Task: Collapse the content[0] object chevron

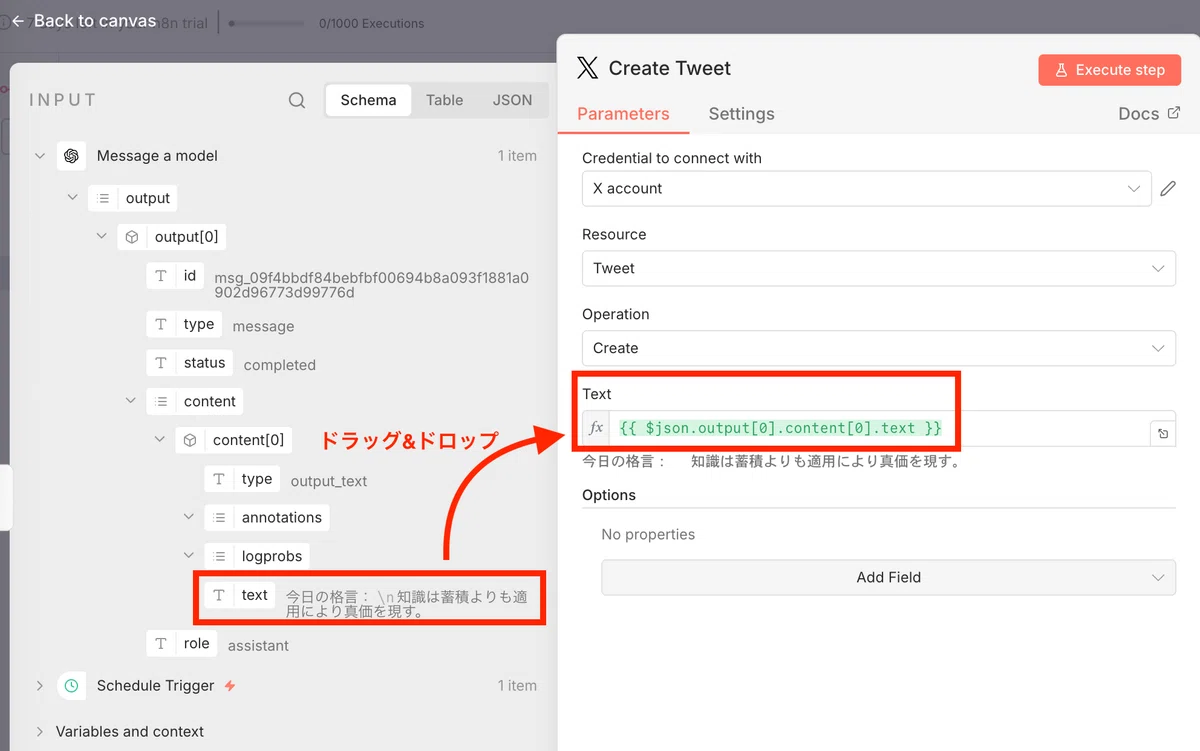Action: [159, 440]
